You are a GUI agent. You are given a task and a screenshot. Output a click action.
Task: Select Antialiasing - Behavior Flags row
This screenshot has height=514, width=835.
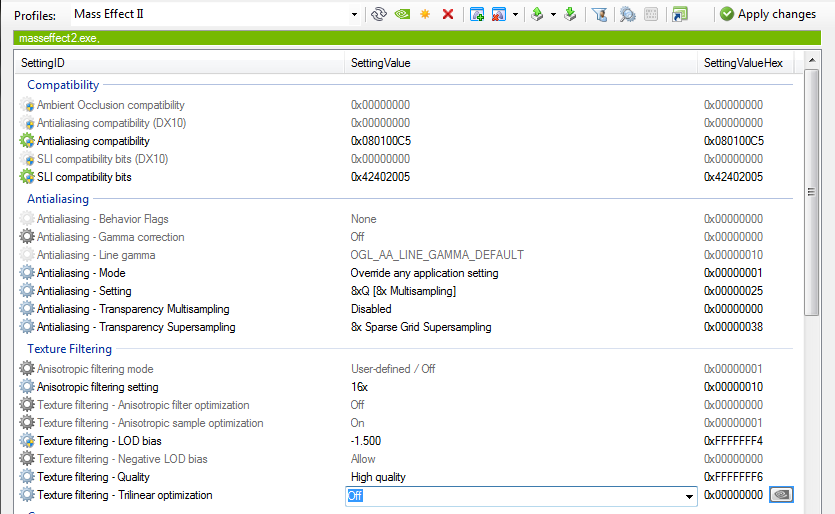coord(405,219)
